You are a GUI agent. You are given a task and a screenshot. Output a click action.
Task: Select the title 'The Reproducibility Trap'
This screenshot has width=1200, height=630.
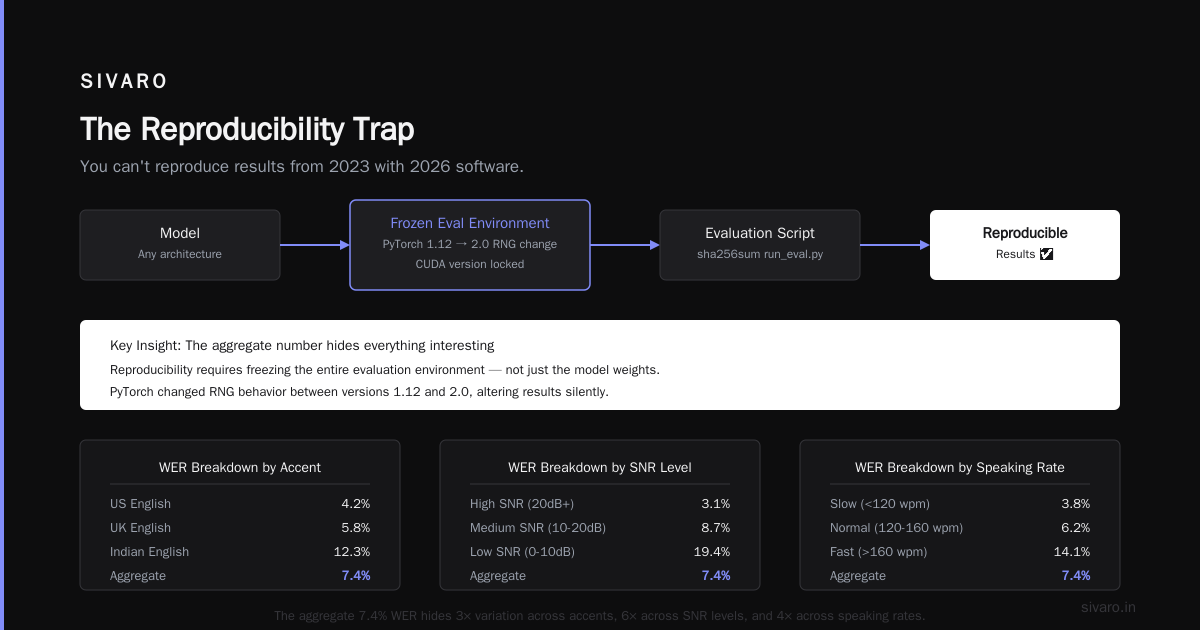pyautogui.click(x=247, y=130)
